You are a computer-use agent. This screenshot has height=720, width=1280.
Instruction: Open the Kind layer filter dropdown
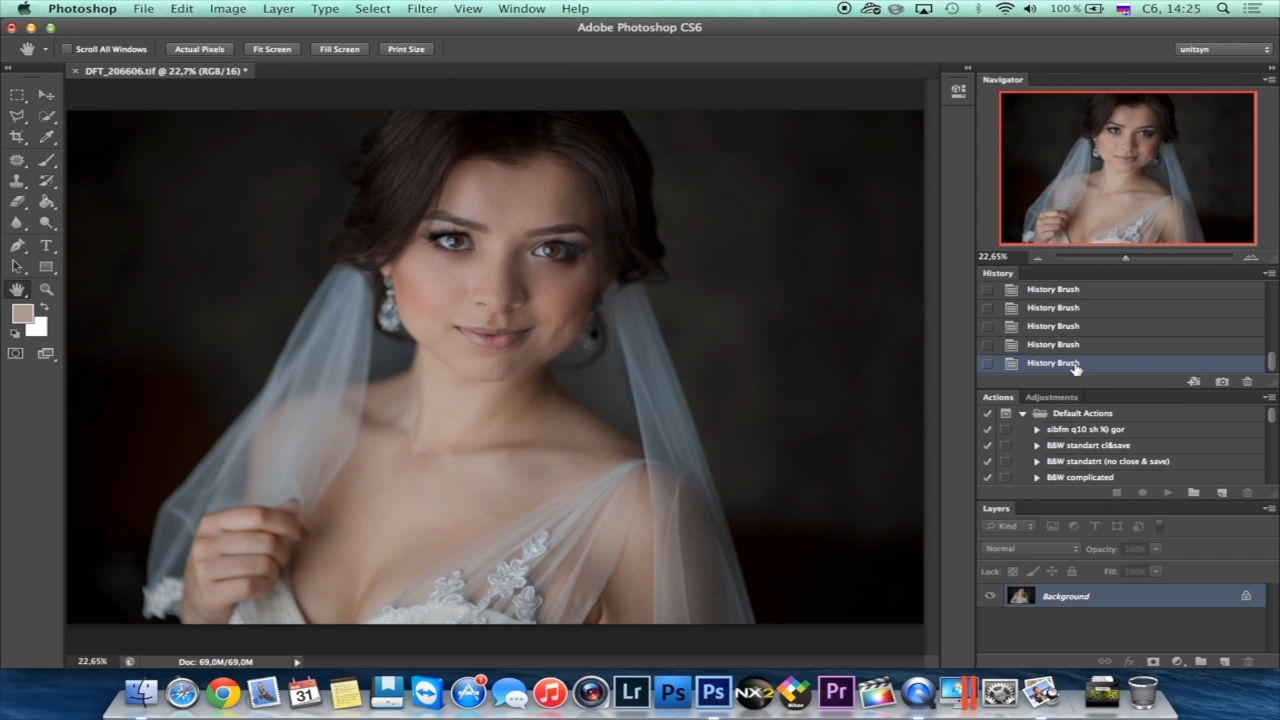[x=1010, y=526]
